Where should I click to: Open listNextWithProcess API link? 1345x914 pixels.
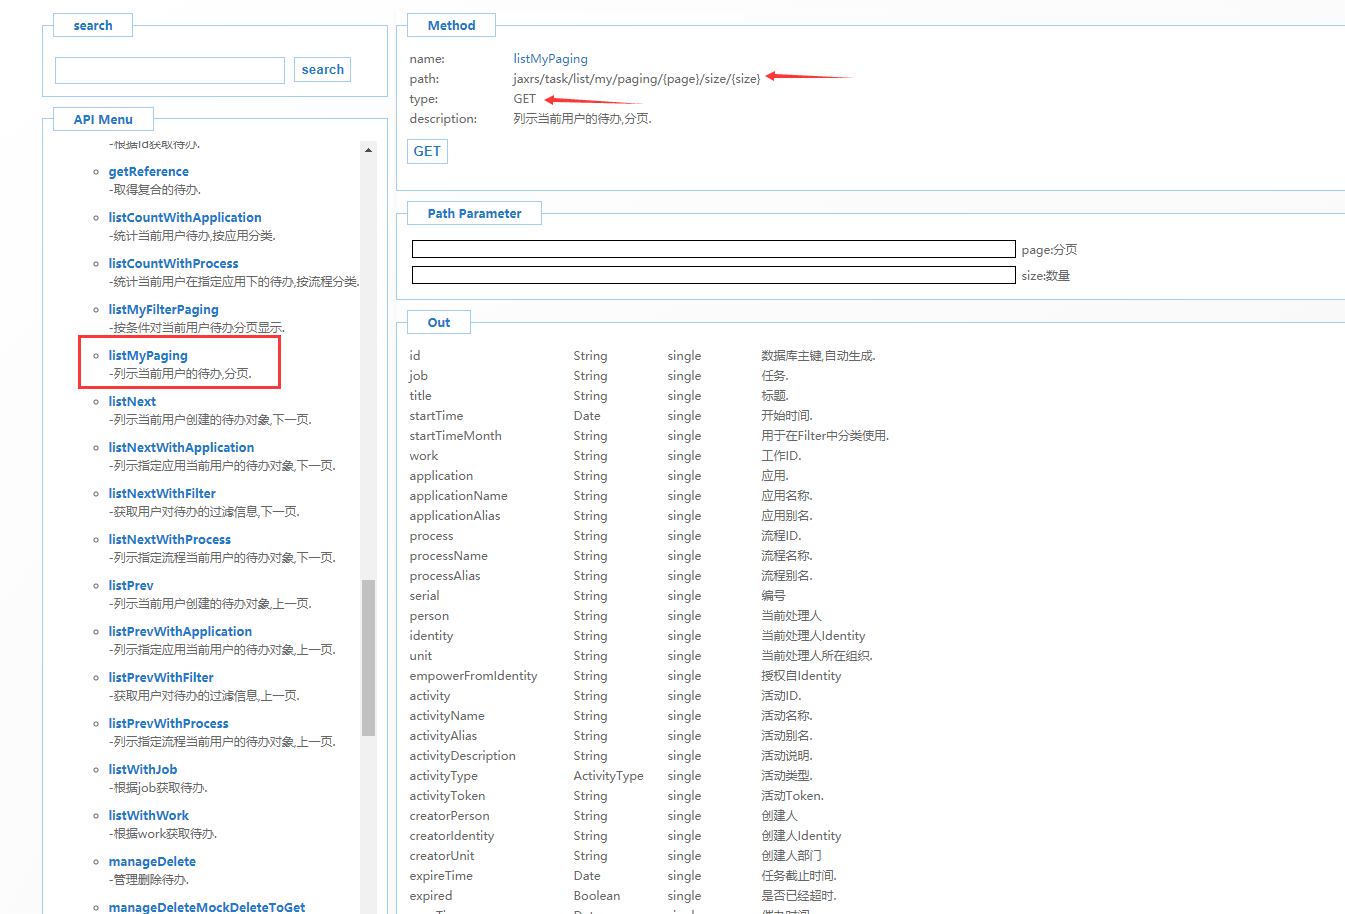tap(169, 540)
